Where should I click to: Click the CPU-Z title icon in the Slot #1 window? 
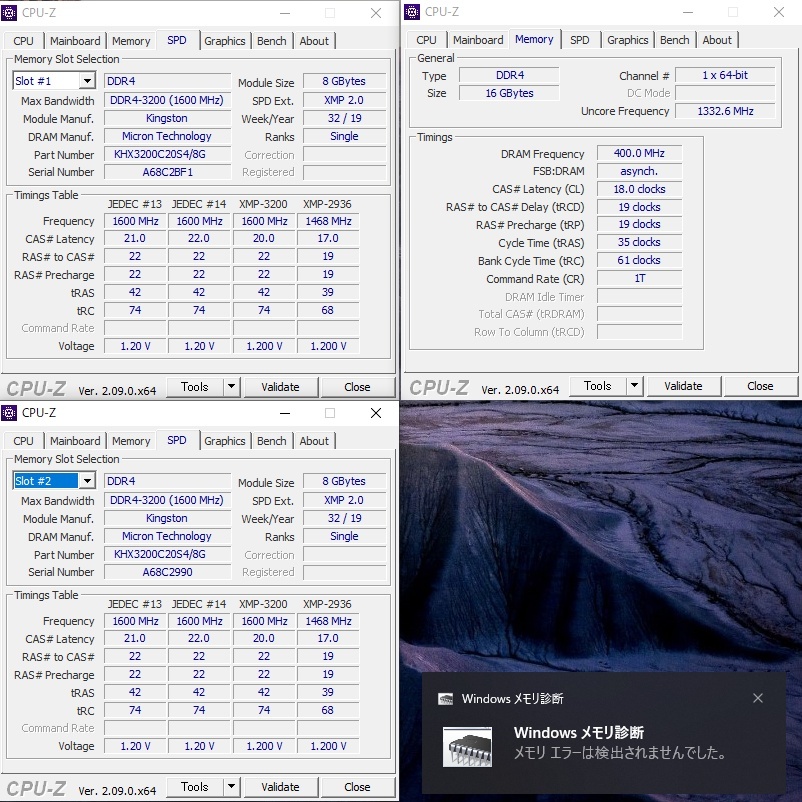(x=9, y=13)
